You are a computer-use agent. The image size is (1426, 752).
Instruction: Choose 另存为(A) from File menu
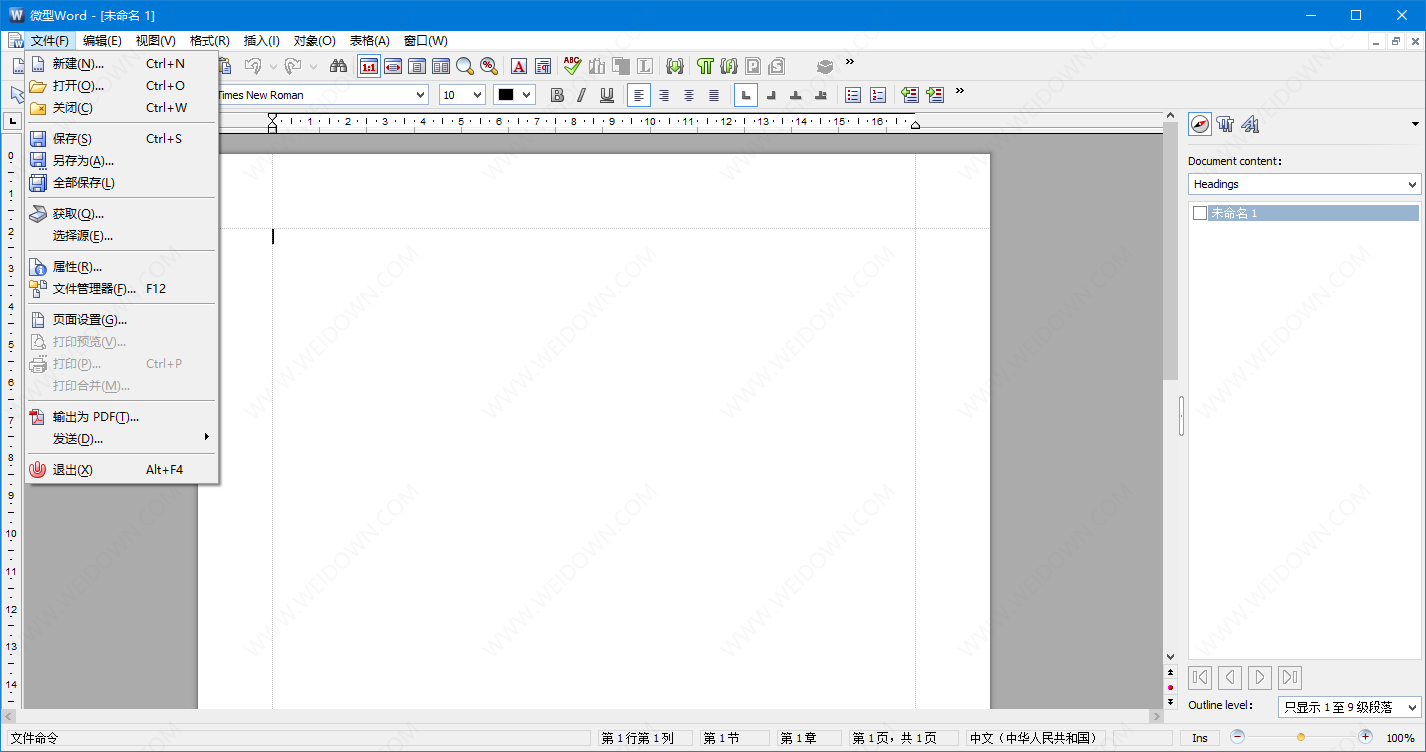pyautogui.click(x=121, y=160)
